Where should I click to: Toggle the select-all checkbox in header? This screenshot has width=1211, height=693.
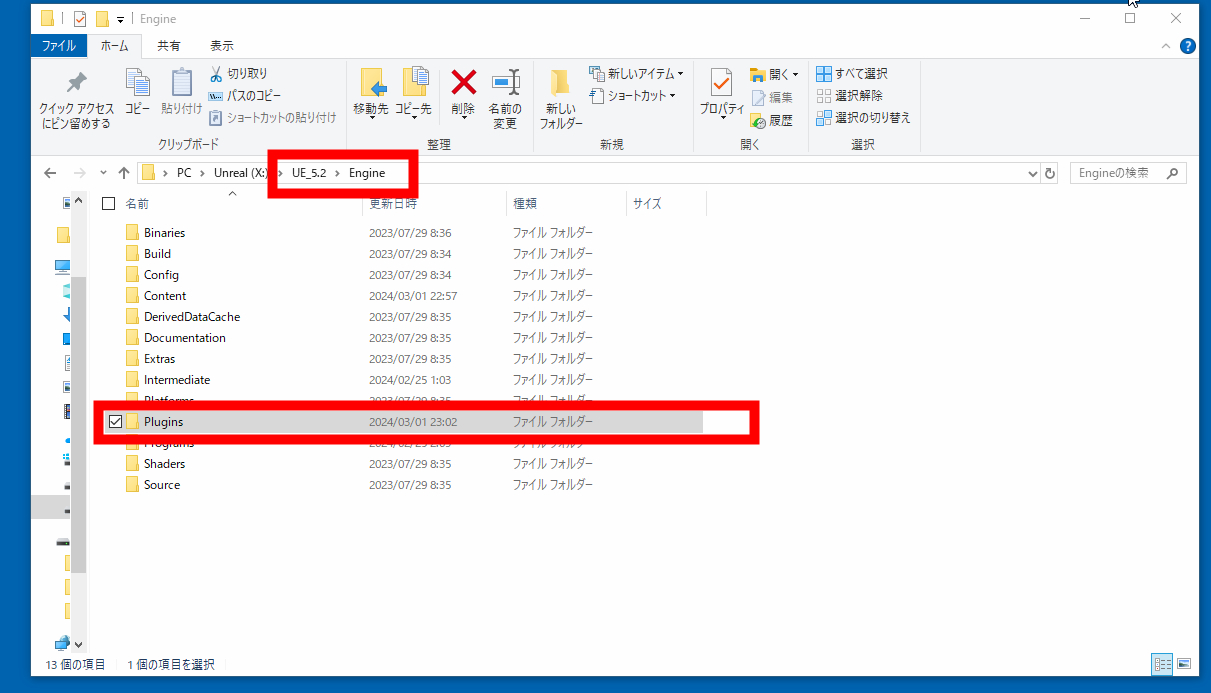(x=109, y=204)
